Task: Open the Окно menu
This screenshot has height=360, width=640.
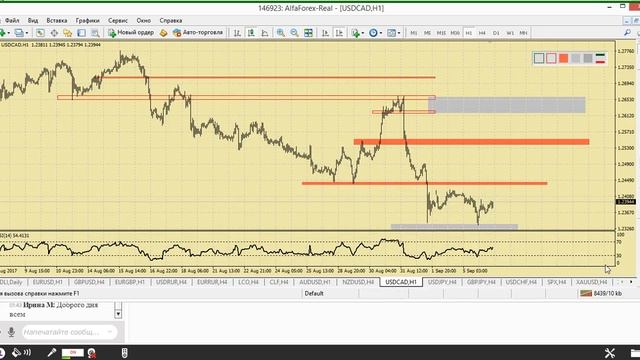Action: (144, 20)
